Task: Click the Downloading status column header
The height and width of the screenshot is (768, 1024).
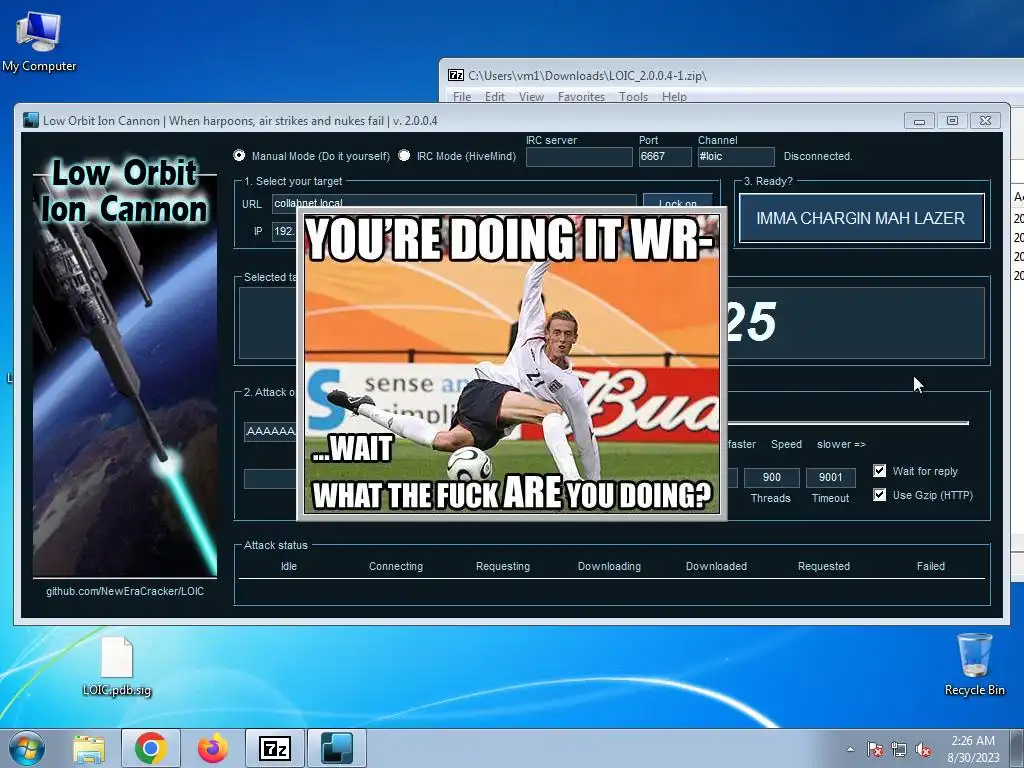Action: (x=609, y=566)
